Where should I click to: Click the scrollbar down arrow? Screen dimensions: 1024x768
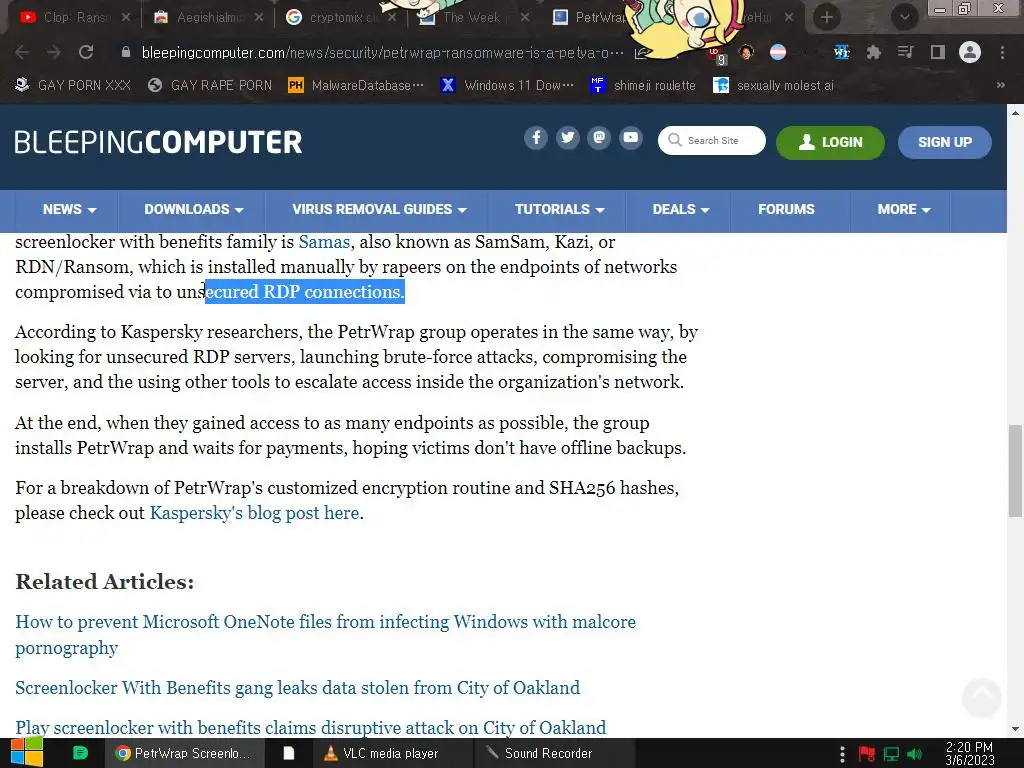pyautogui.click(x=1015, y=729)
